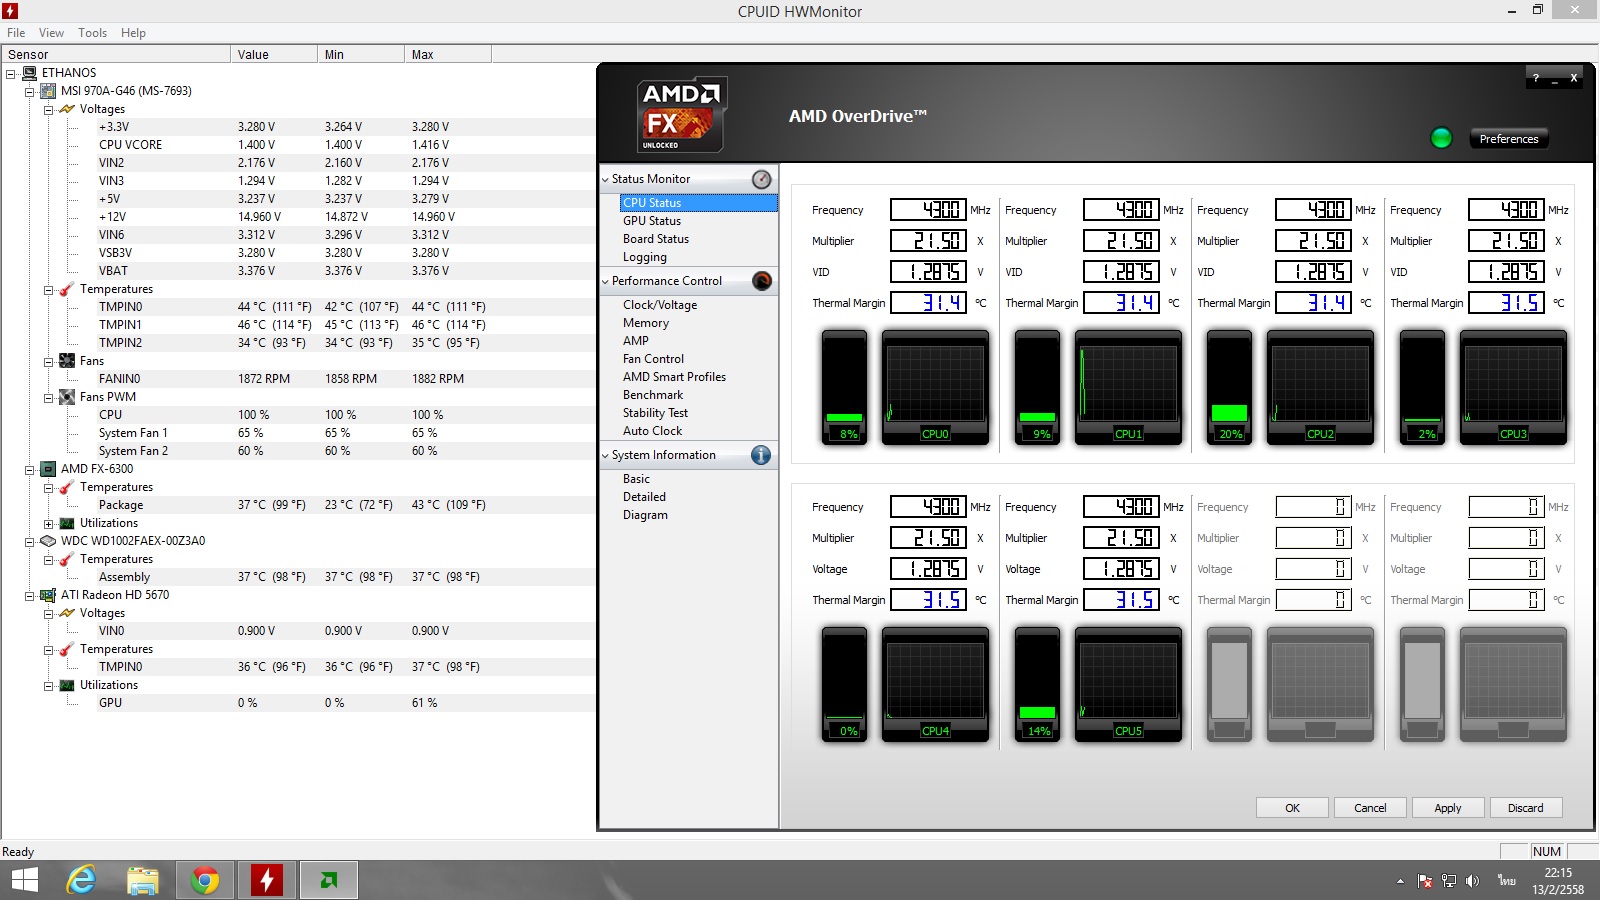This screenshot has width=1600, height=900.
Task: Open Fan Control in OverDrive sidebar
Action: [x=653, y=359]
